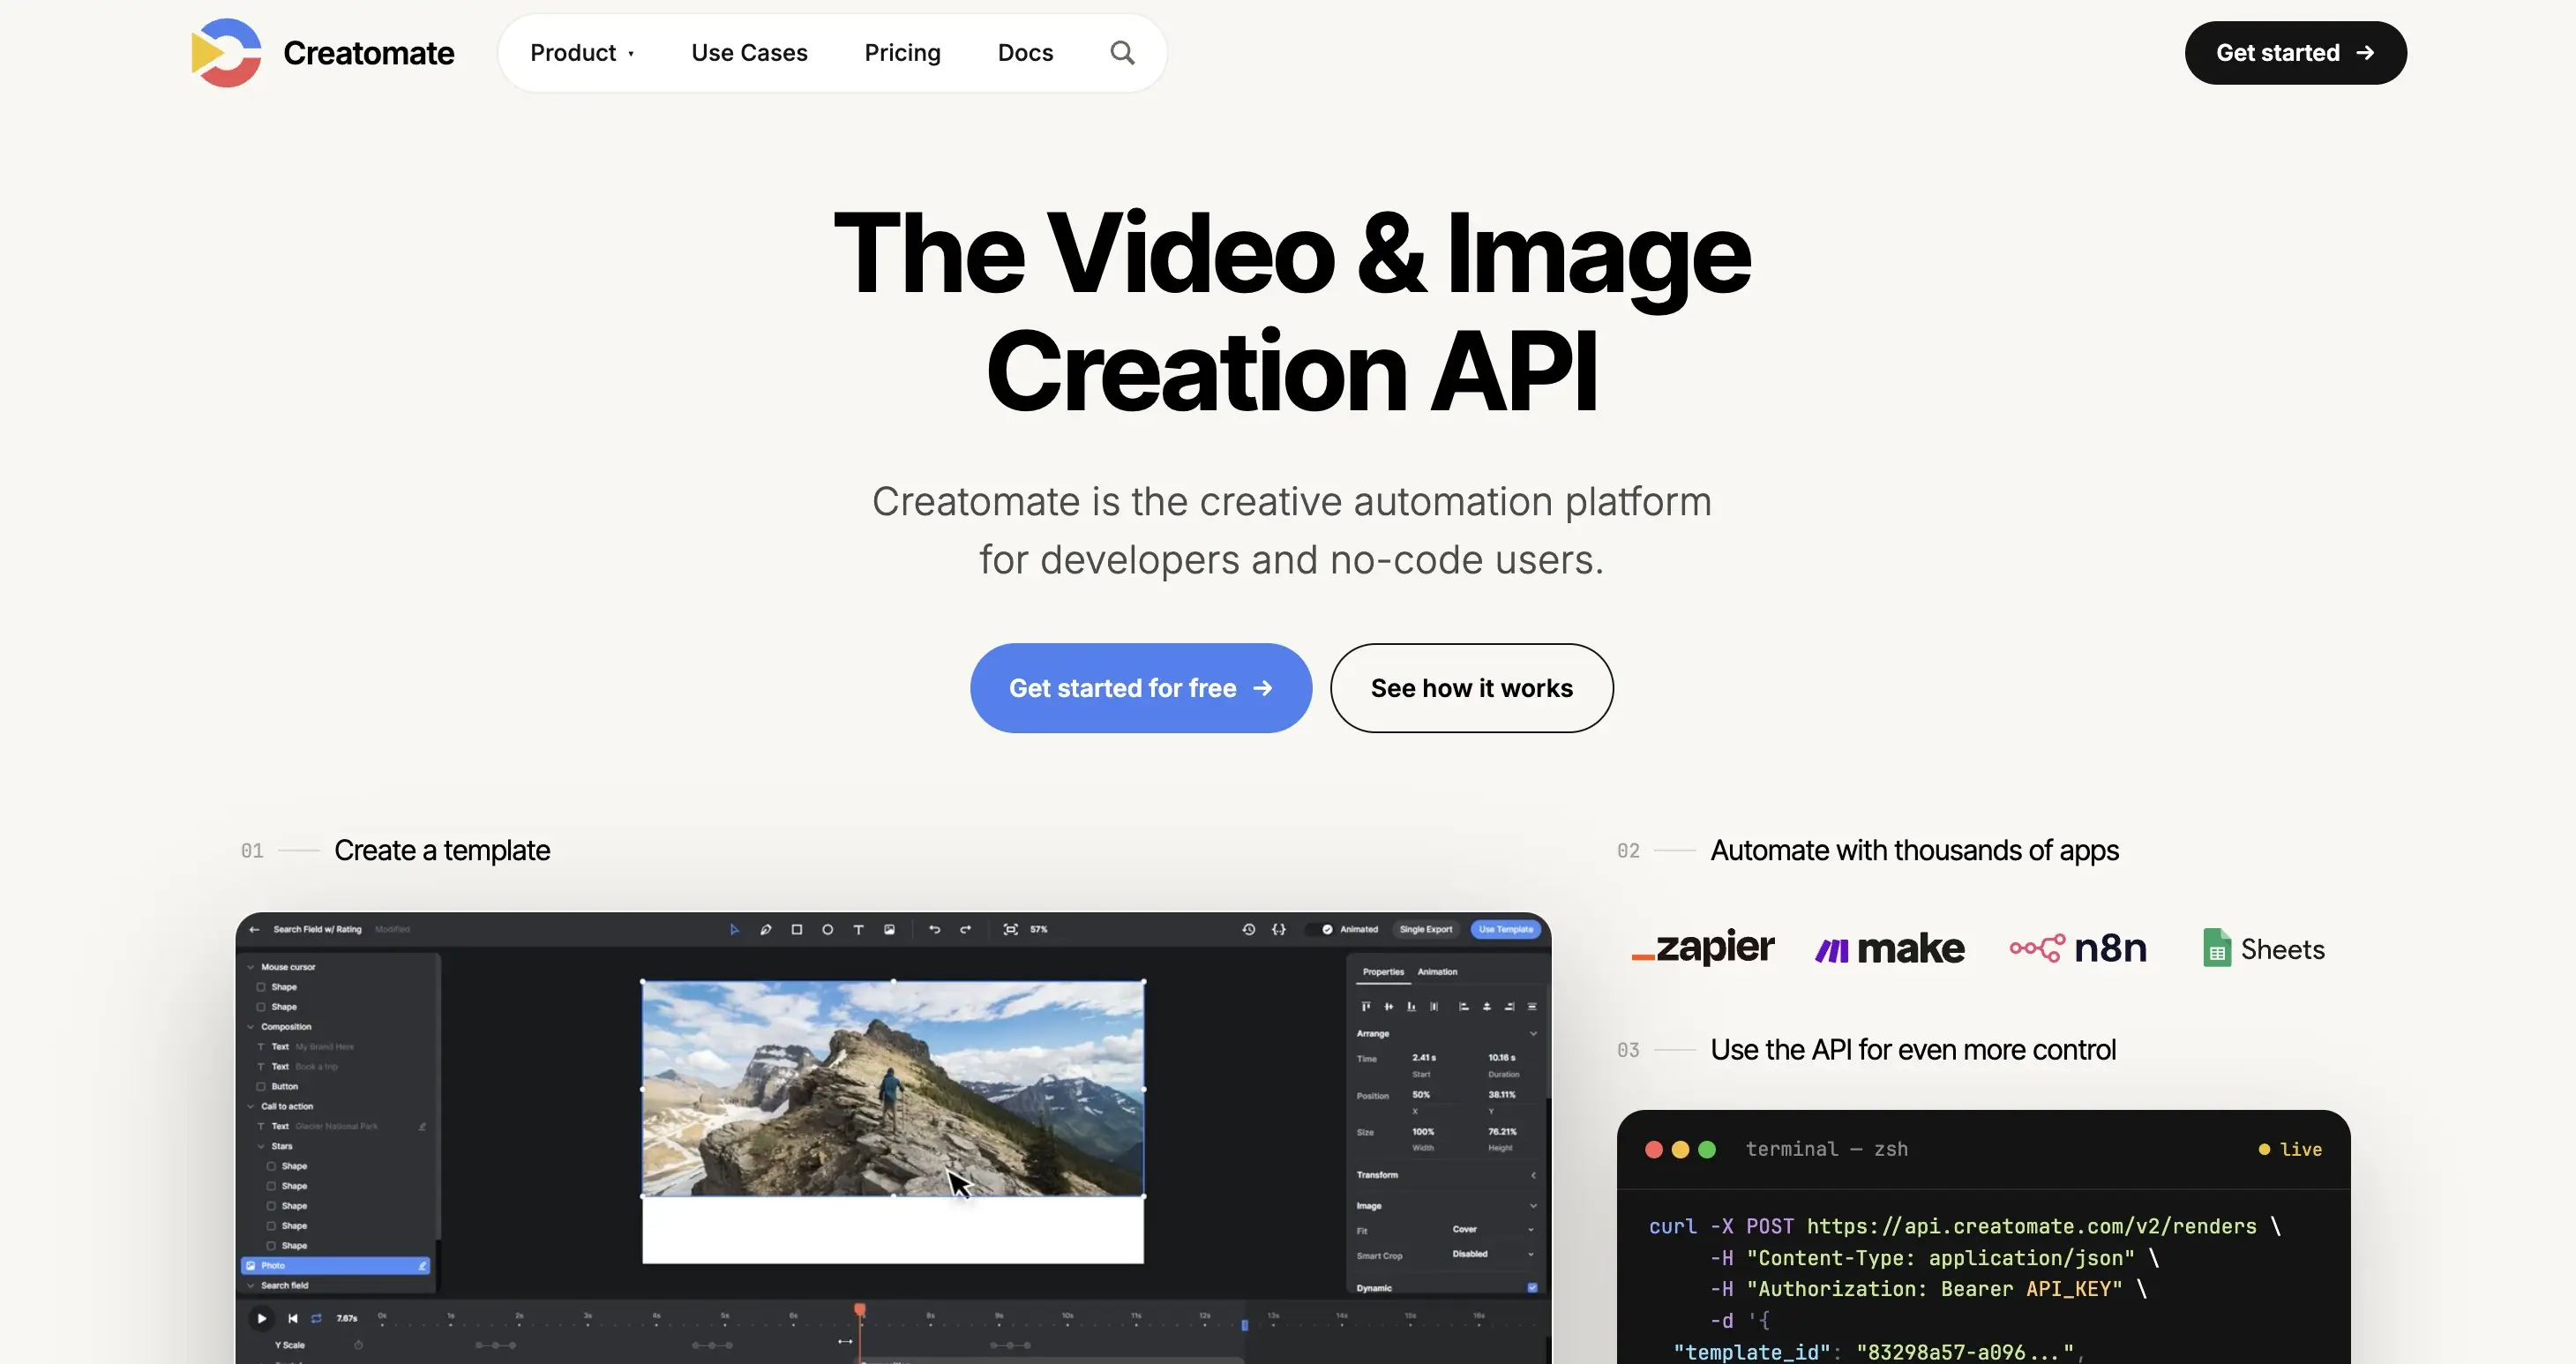The height and width of the screenshot is (1364, 2576).
Task: Expand the Transform section chevron
Action: pos(1533,1175)
